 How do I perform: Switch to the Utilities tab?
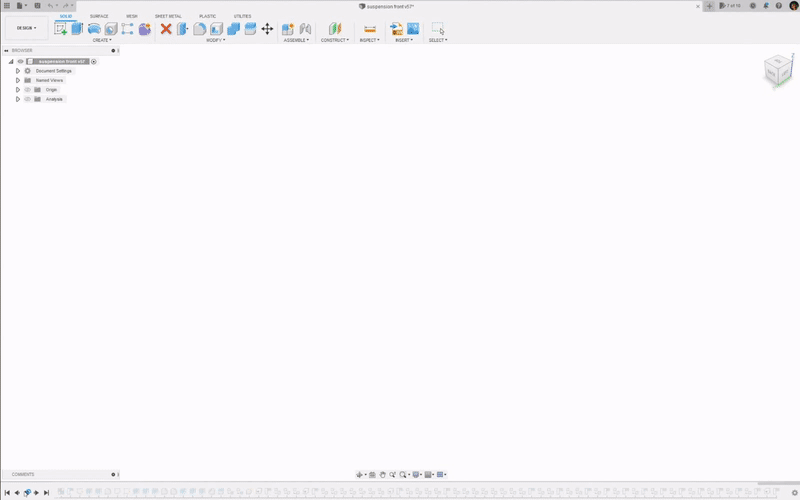[242, 16]
